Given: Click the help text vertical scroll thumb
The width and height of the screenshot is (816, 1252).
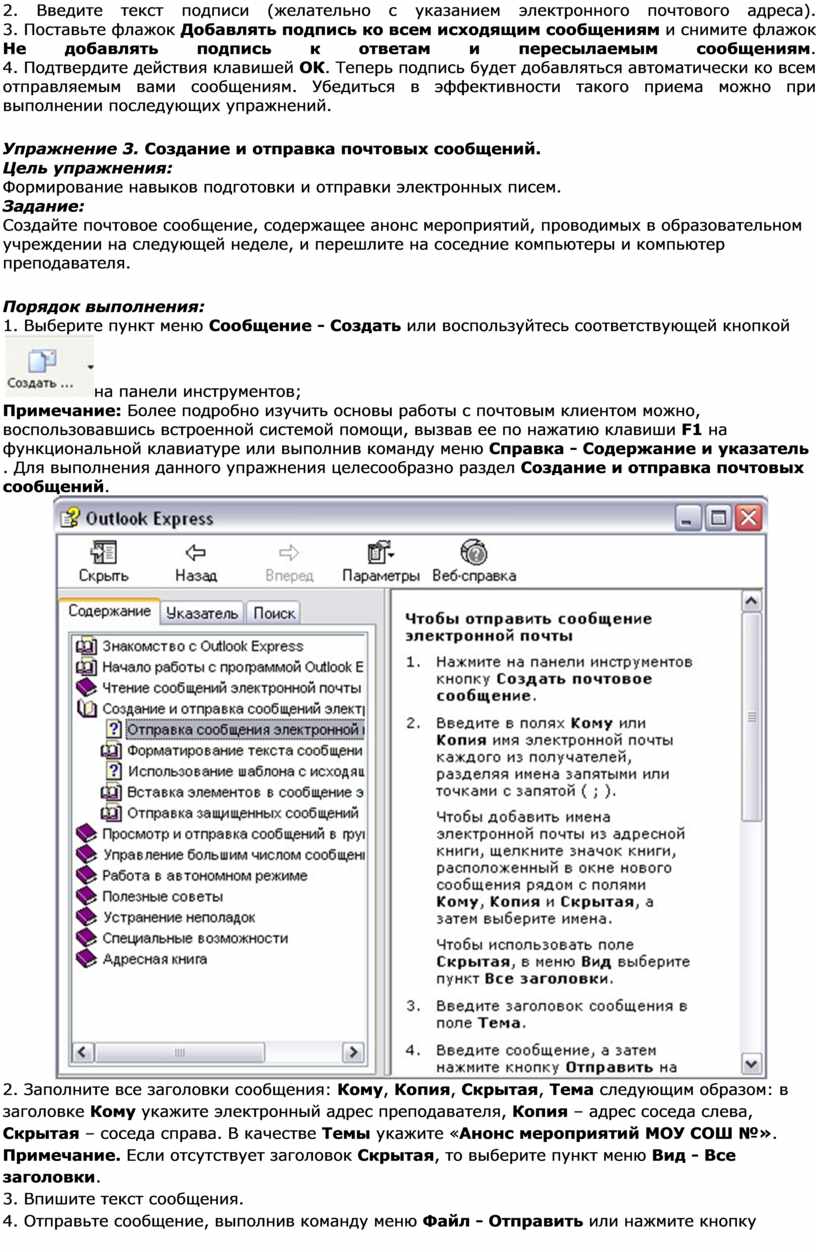Looking at the screenshot, I should point(751,718).
